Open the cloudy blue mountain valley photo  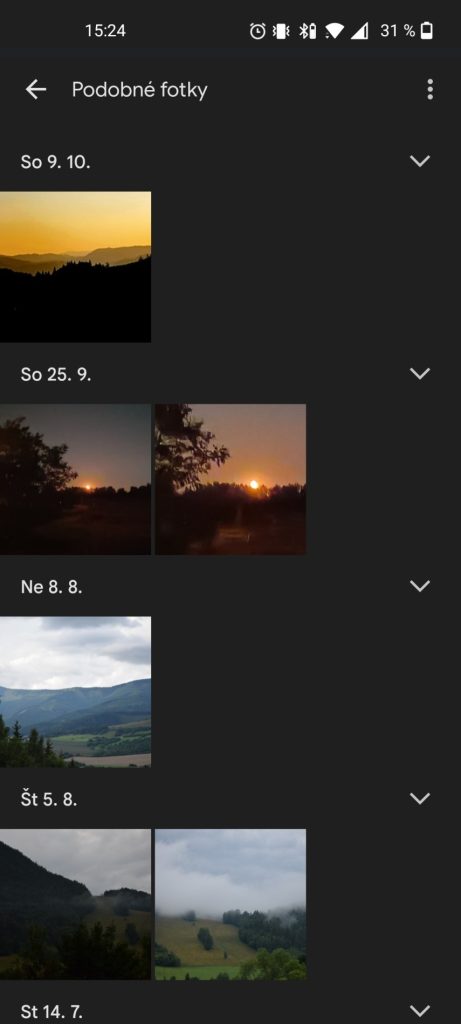(x=75, y=692)
